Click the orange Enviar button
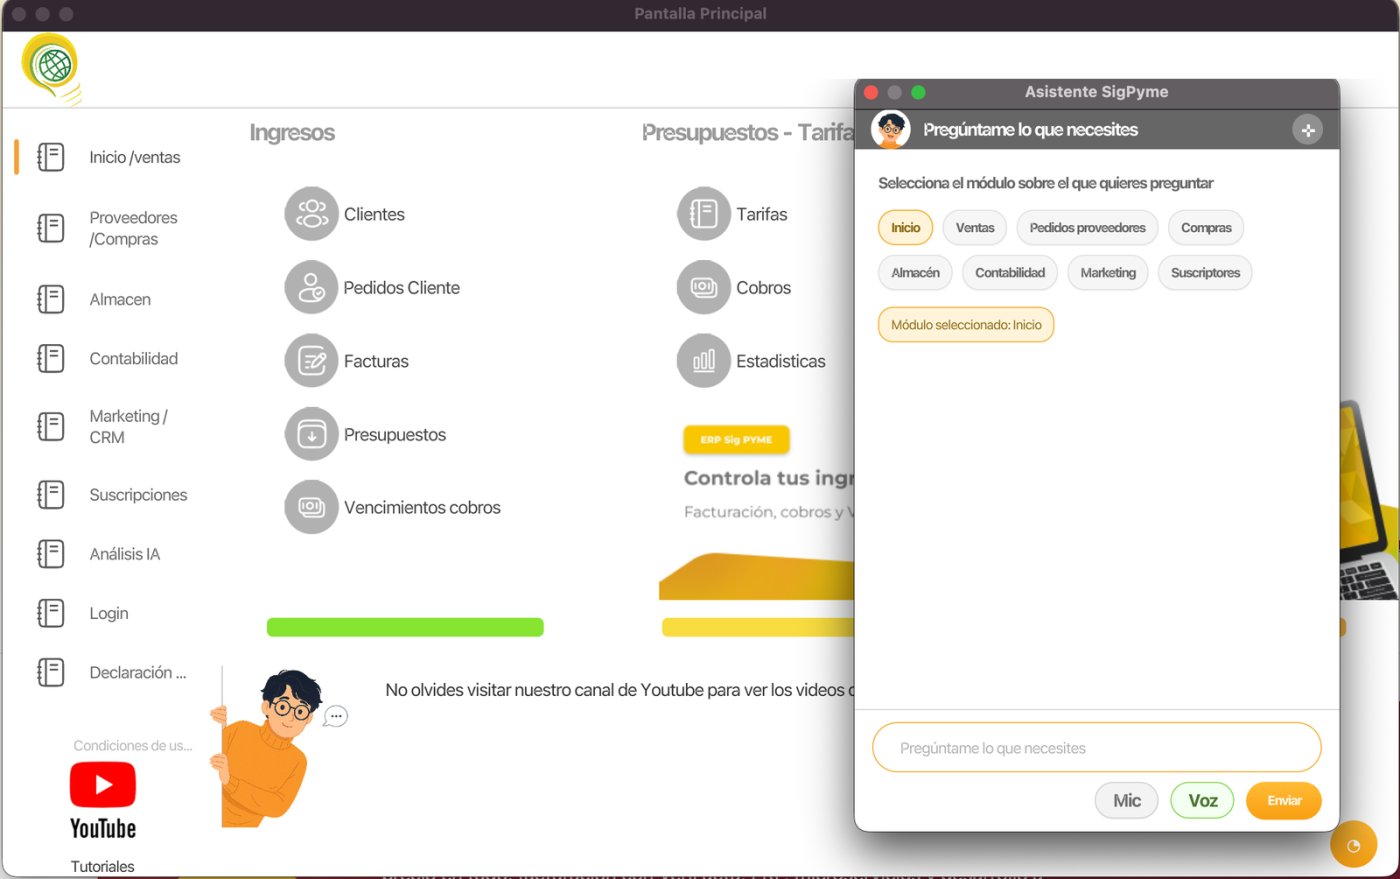The width and height of the screenshot is (1400, 879). (x=1284, y=801)
